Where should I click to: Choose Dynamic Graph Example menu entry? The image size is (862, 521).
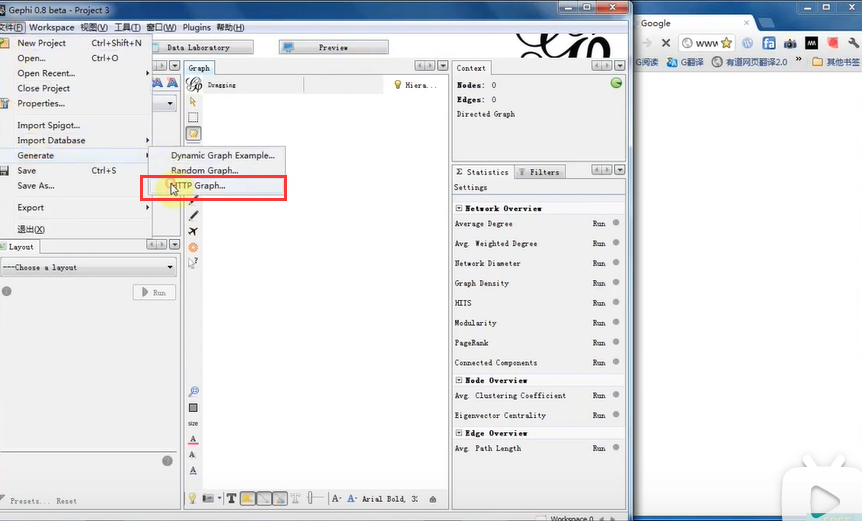217,156
